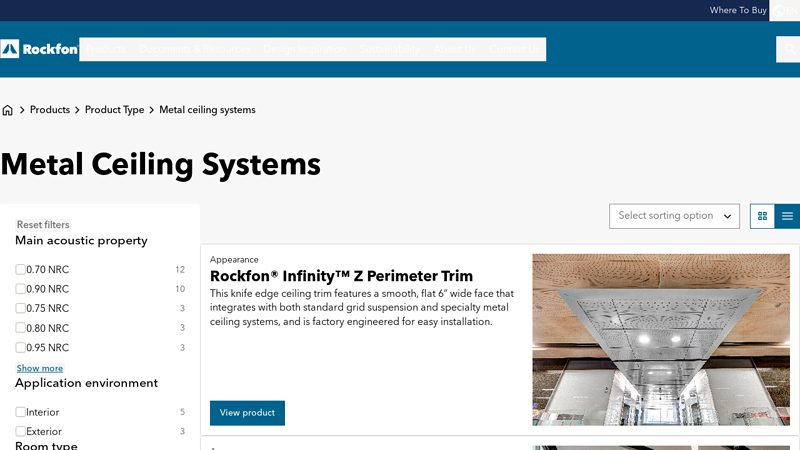
Task: Click the Main acoustic property heading
Action: point(81,240)
